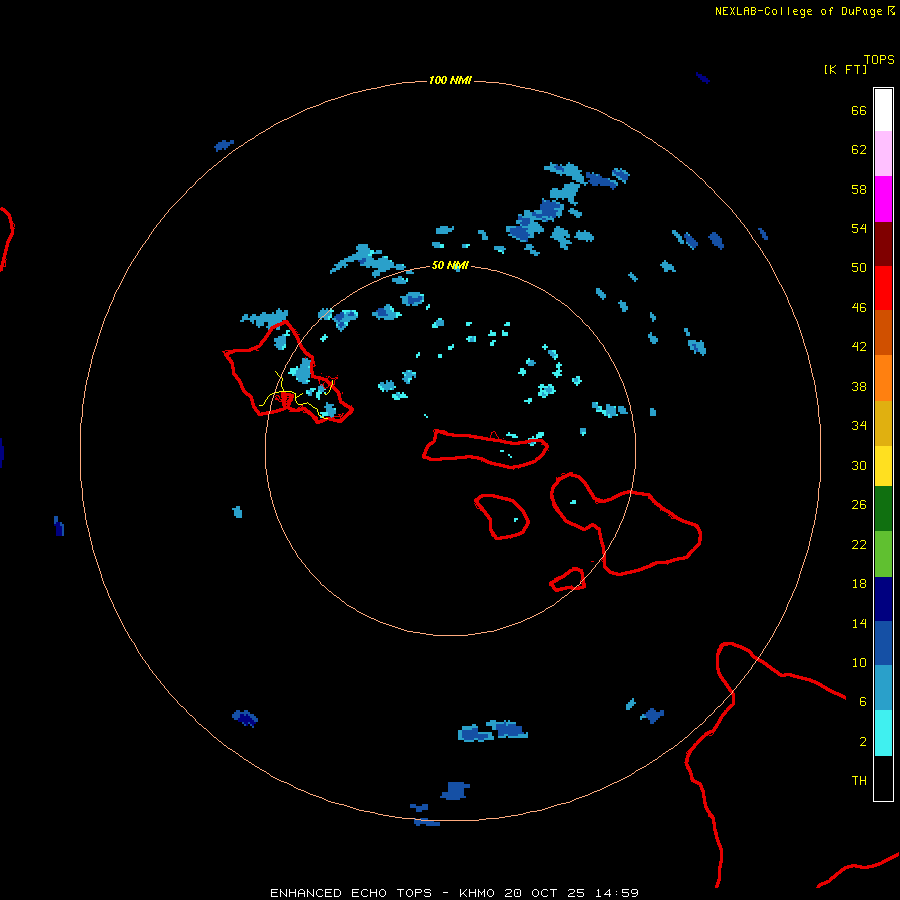
Task: Click the magenta legend swatch near 58
Action: coord(883,199)
